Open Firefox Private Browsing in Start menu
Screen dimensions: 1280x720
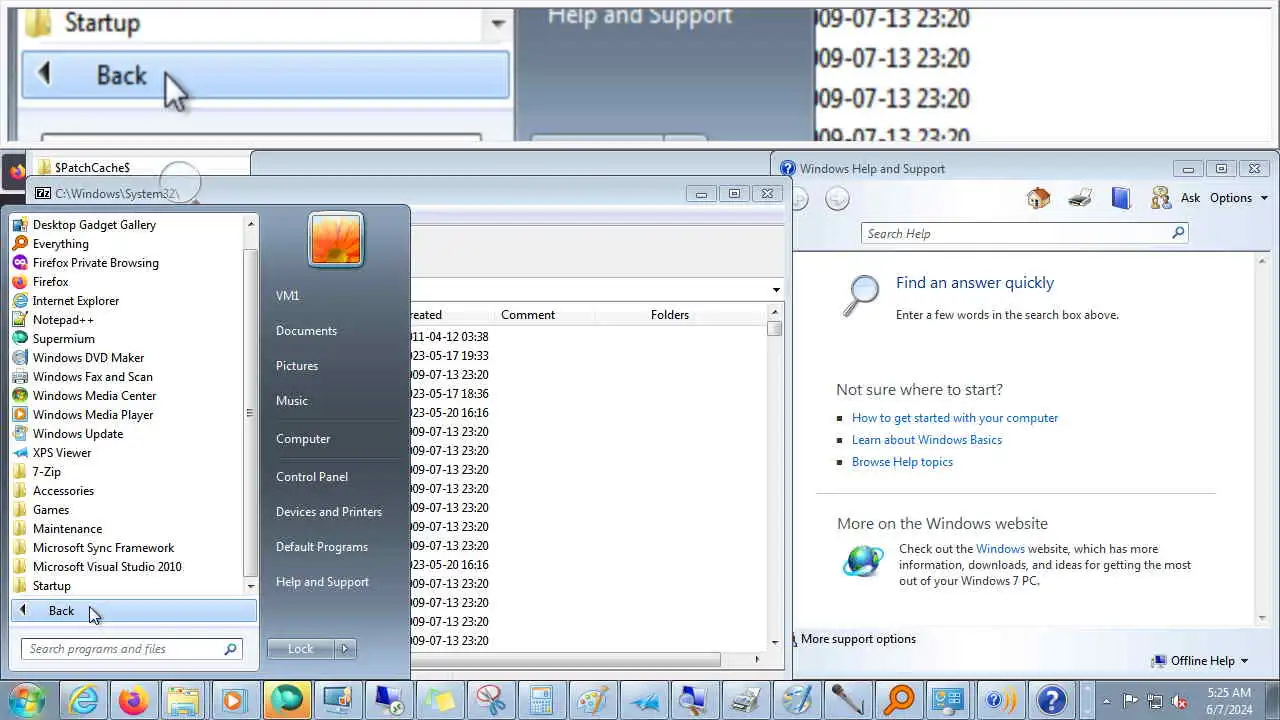click(95, 263)
